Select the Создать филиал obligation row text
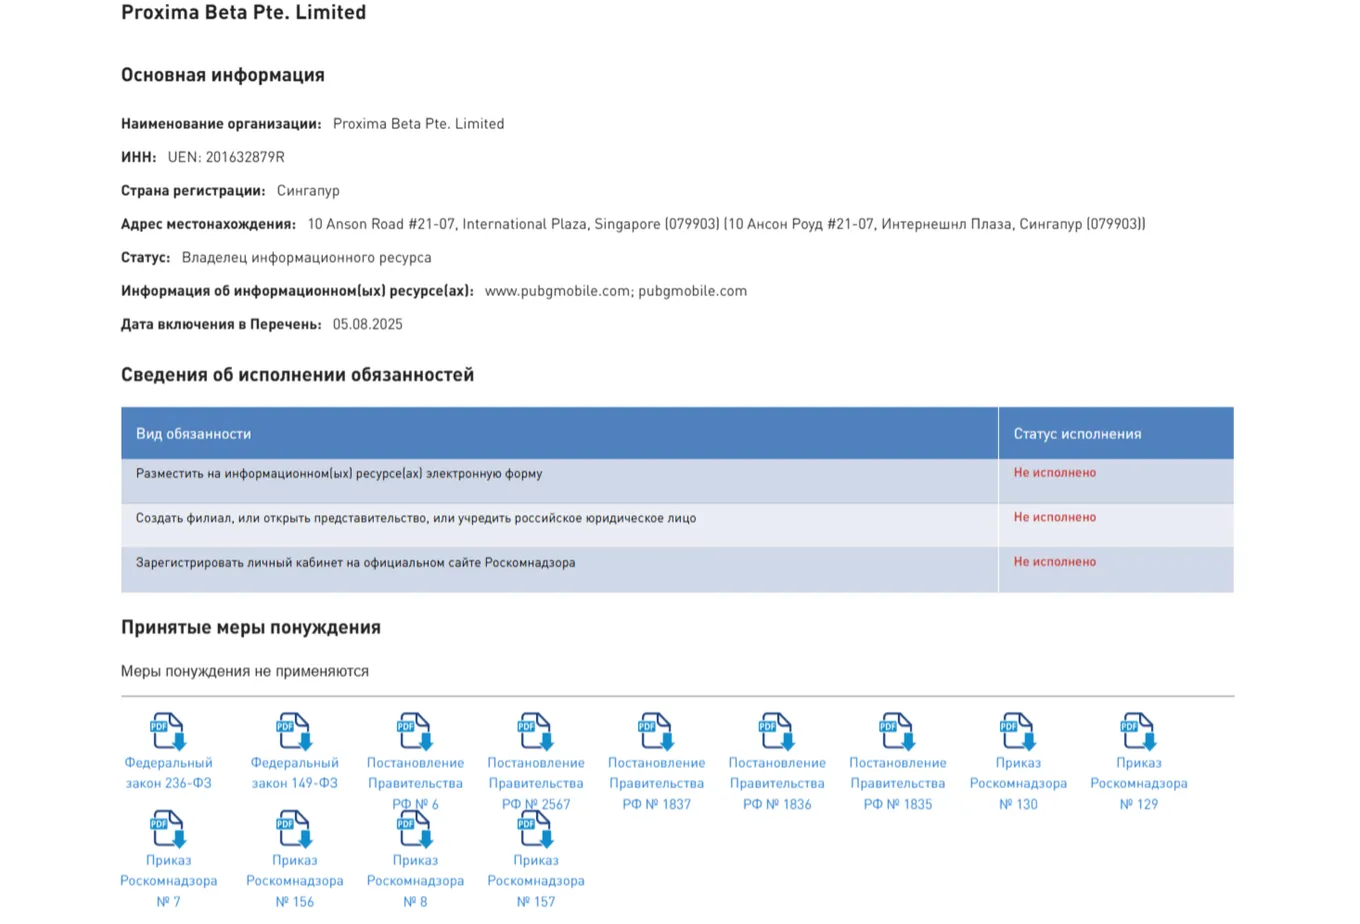The image size is (1360, 924). pyautogui.click(x=416, y=518)
